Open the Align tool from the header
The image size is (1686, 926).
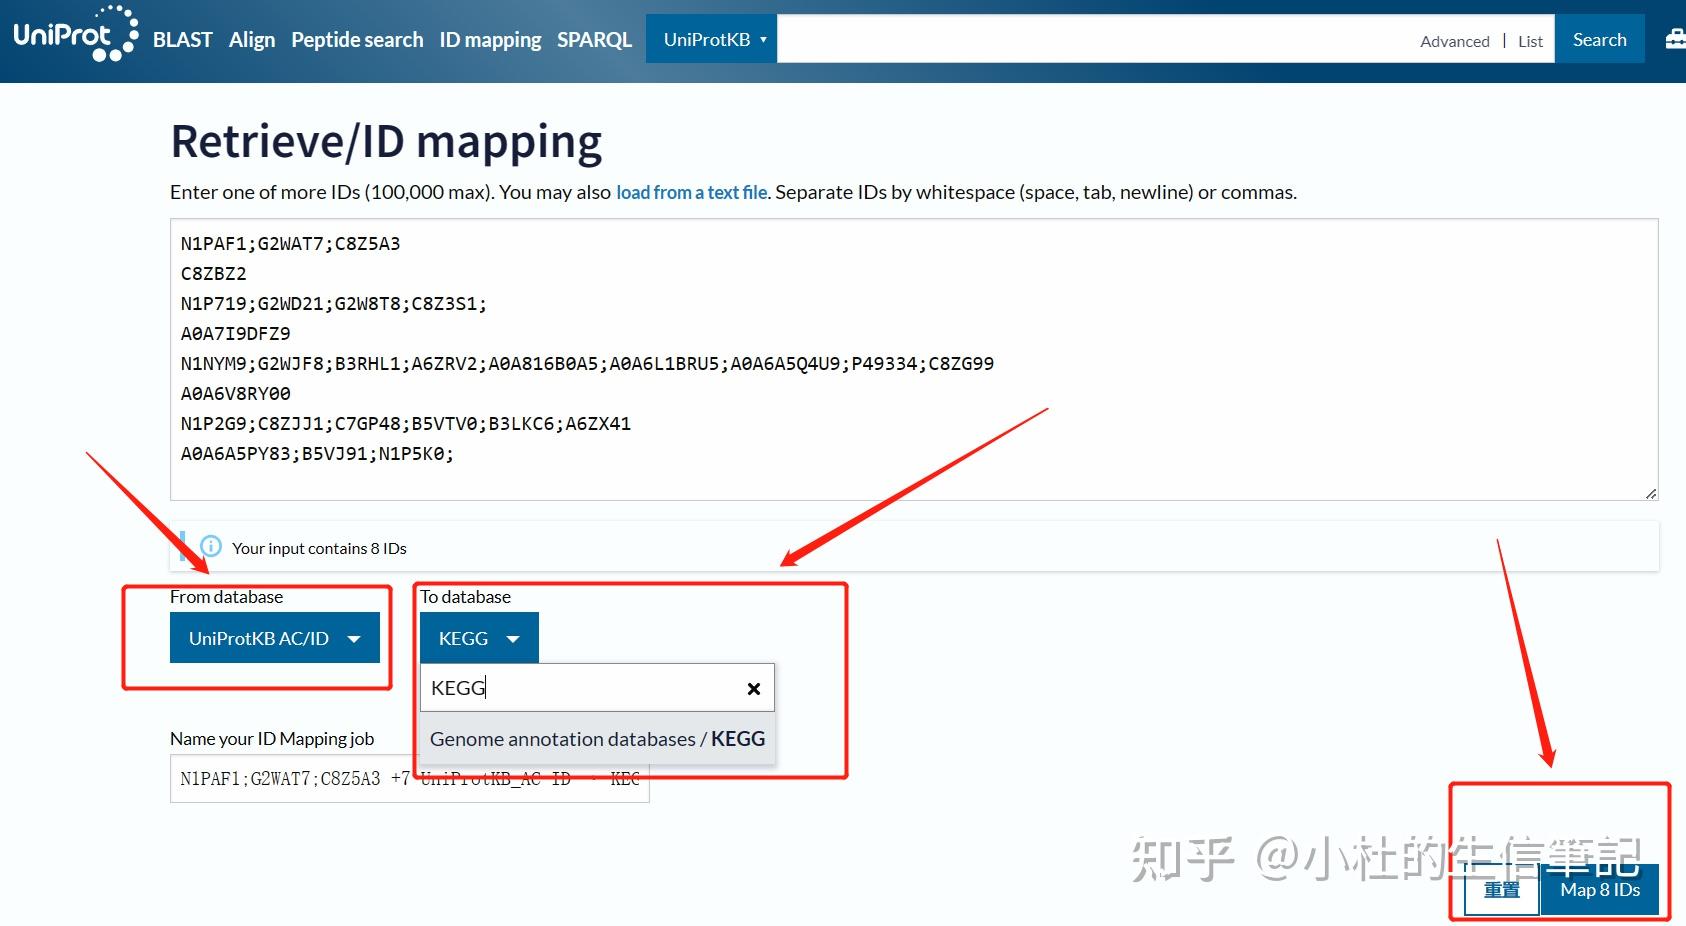[251, 39]
